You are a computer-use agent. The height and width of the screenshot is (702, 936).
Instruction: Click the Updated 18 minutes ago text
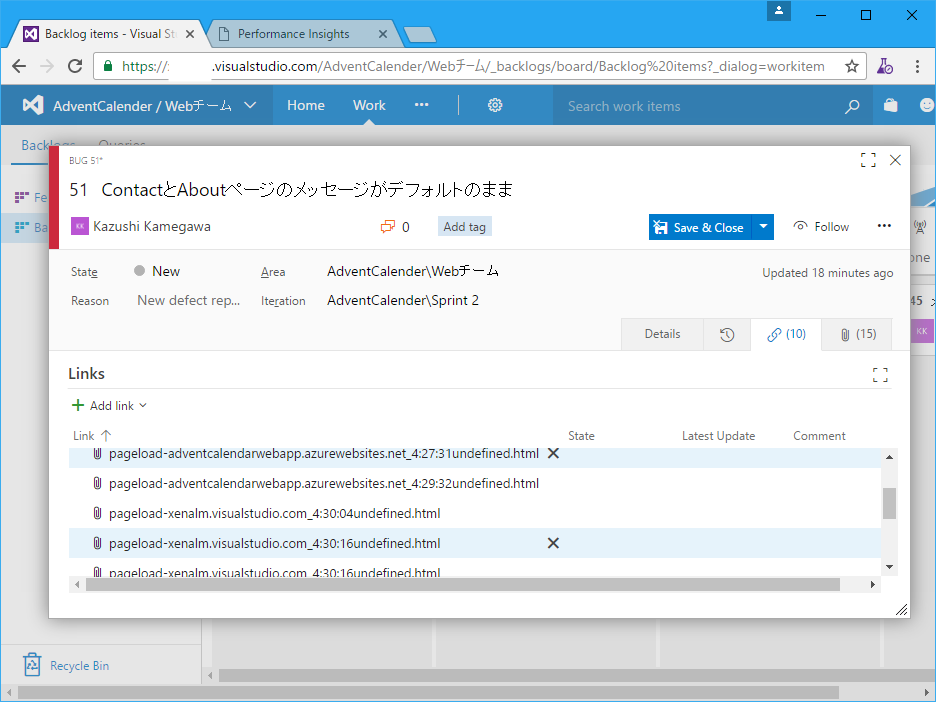tap(827, 273)
